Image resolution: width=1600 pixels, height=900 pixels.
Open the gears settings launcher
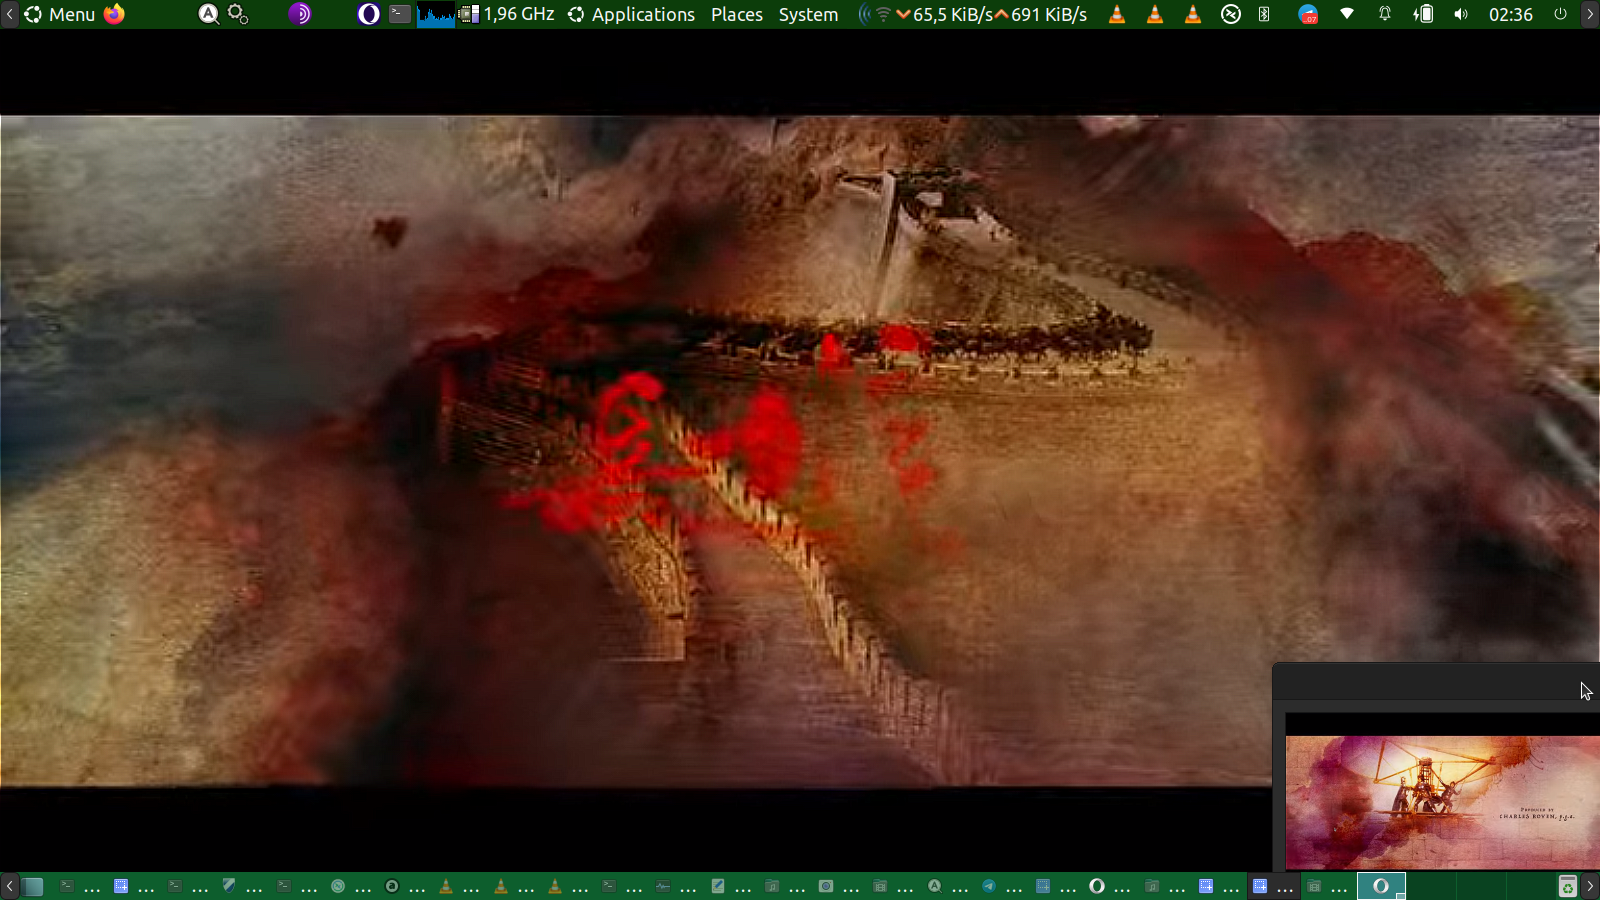(238, 14)
